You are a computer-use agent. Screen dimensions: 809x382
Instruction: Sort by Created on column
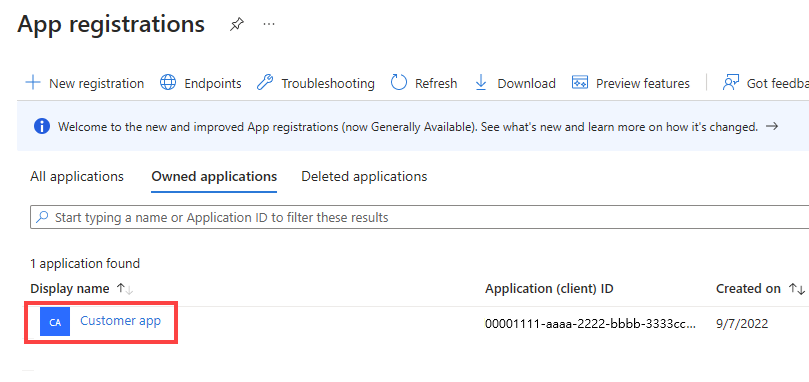pyautogui.click(x=748, y=289)
